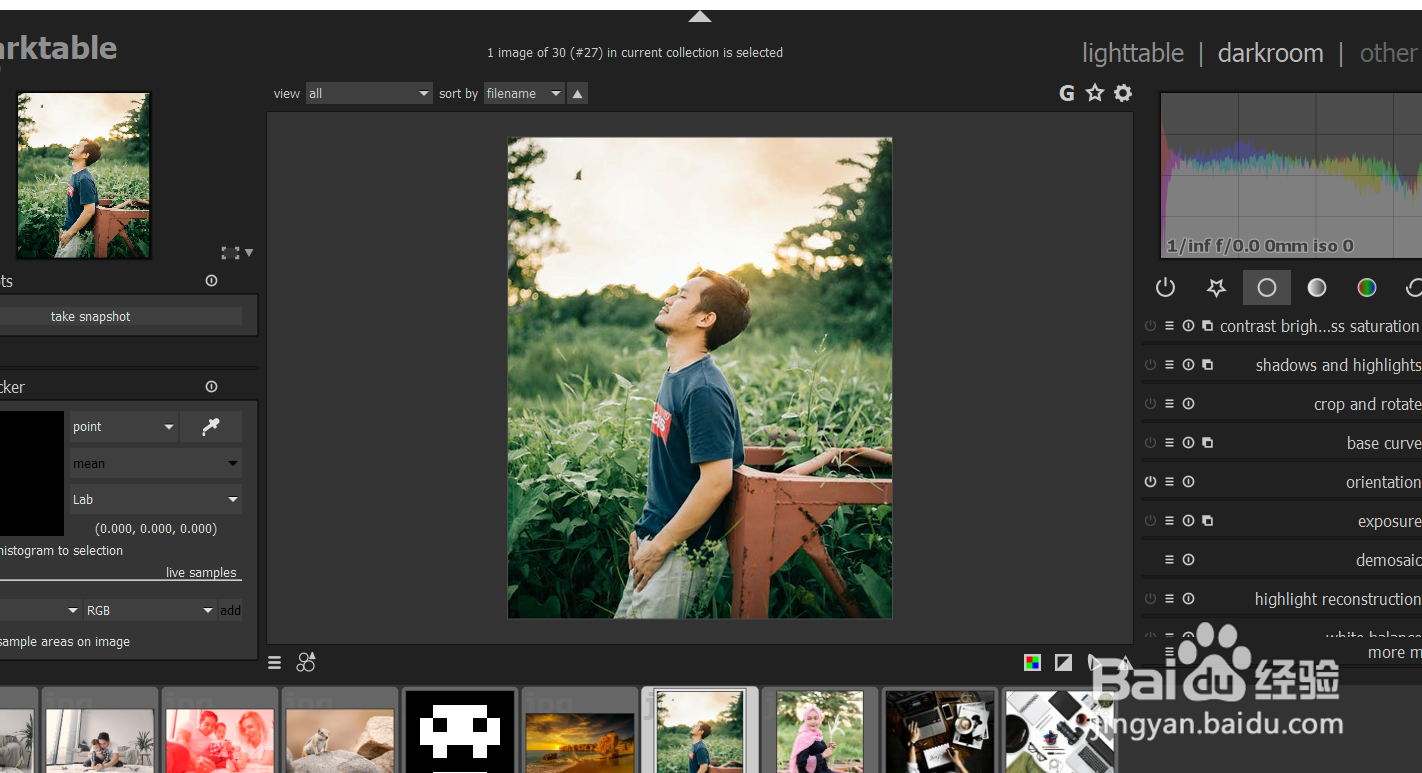
Task: Select the color group rainbow circle icon
Action: coord(1367,288)
